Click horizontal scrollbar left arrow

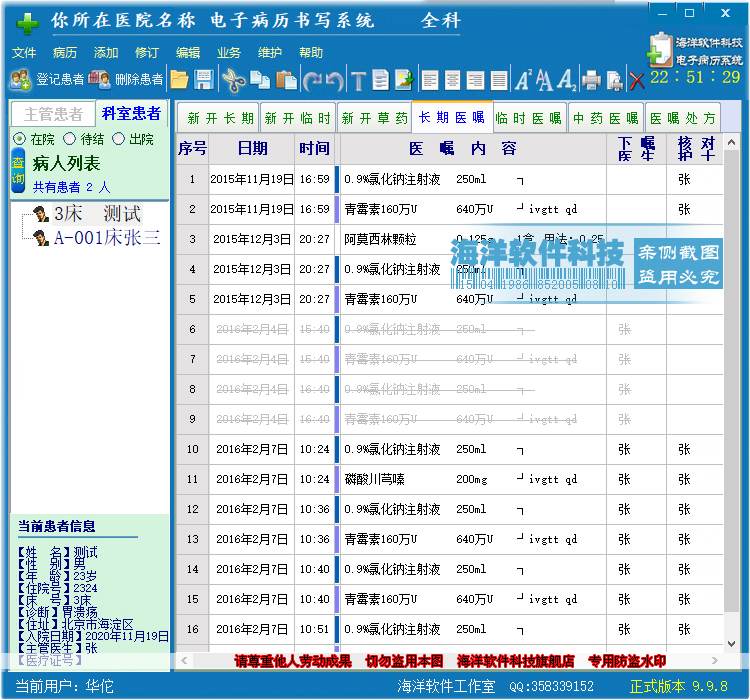184,661
